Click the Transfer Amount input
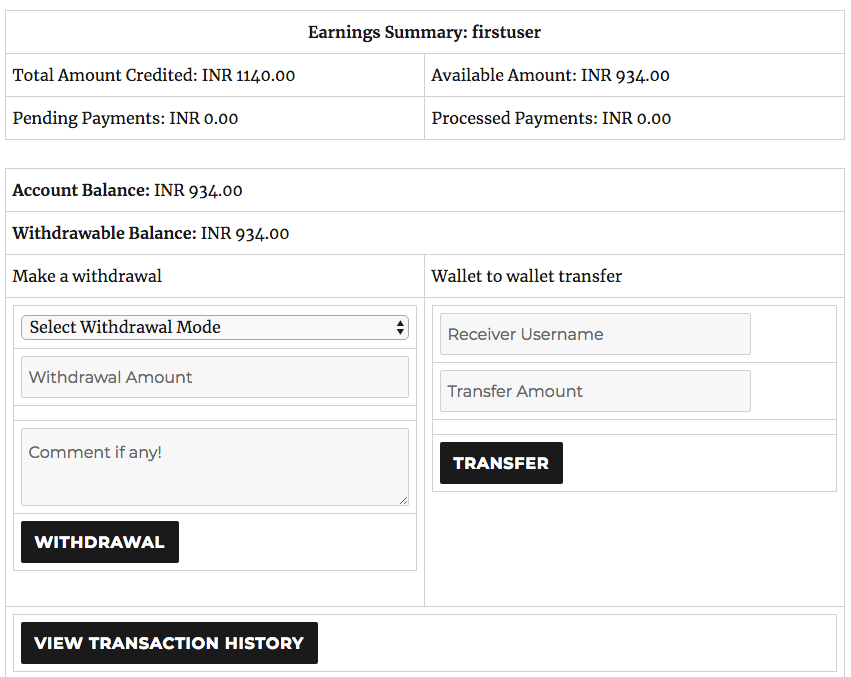The width and height of the screenshot is (851, 677). pyautogui.click(x=595, y=391)
